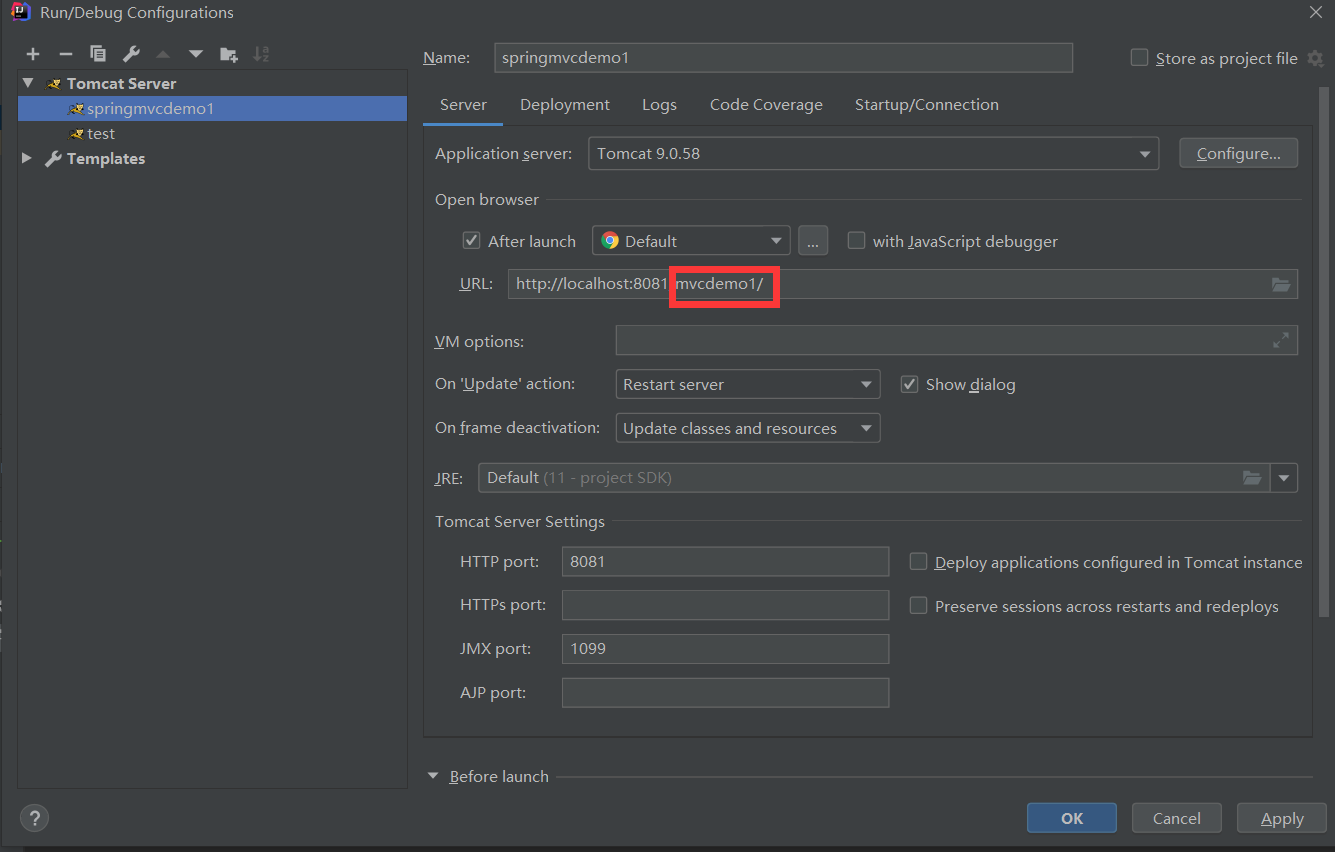Switch to the Deployment tab

click(x=565, y=105)
